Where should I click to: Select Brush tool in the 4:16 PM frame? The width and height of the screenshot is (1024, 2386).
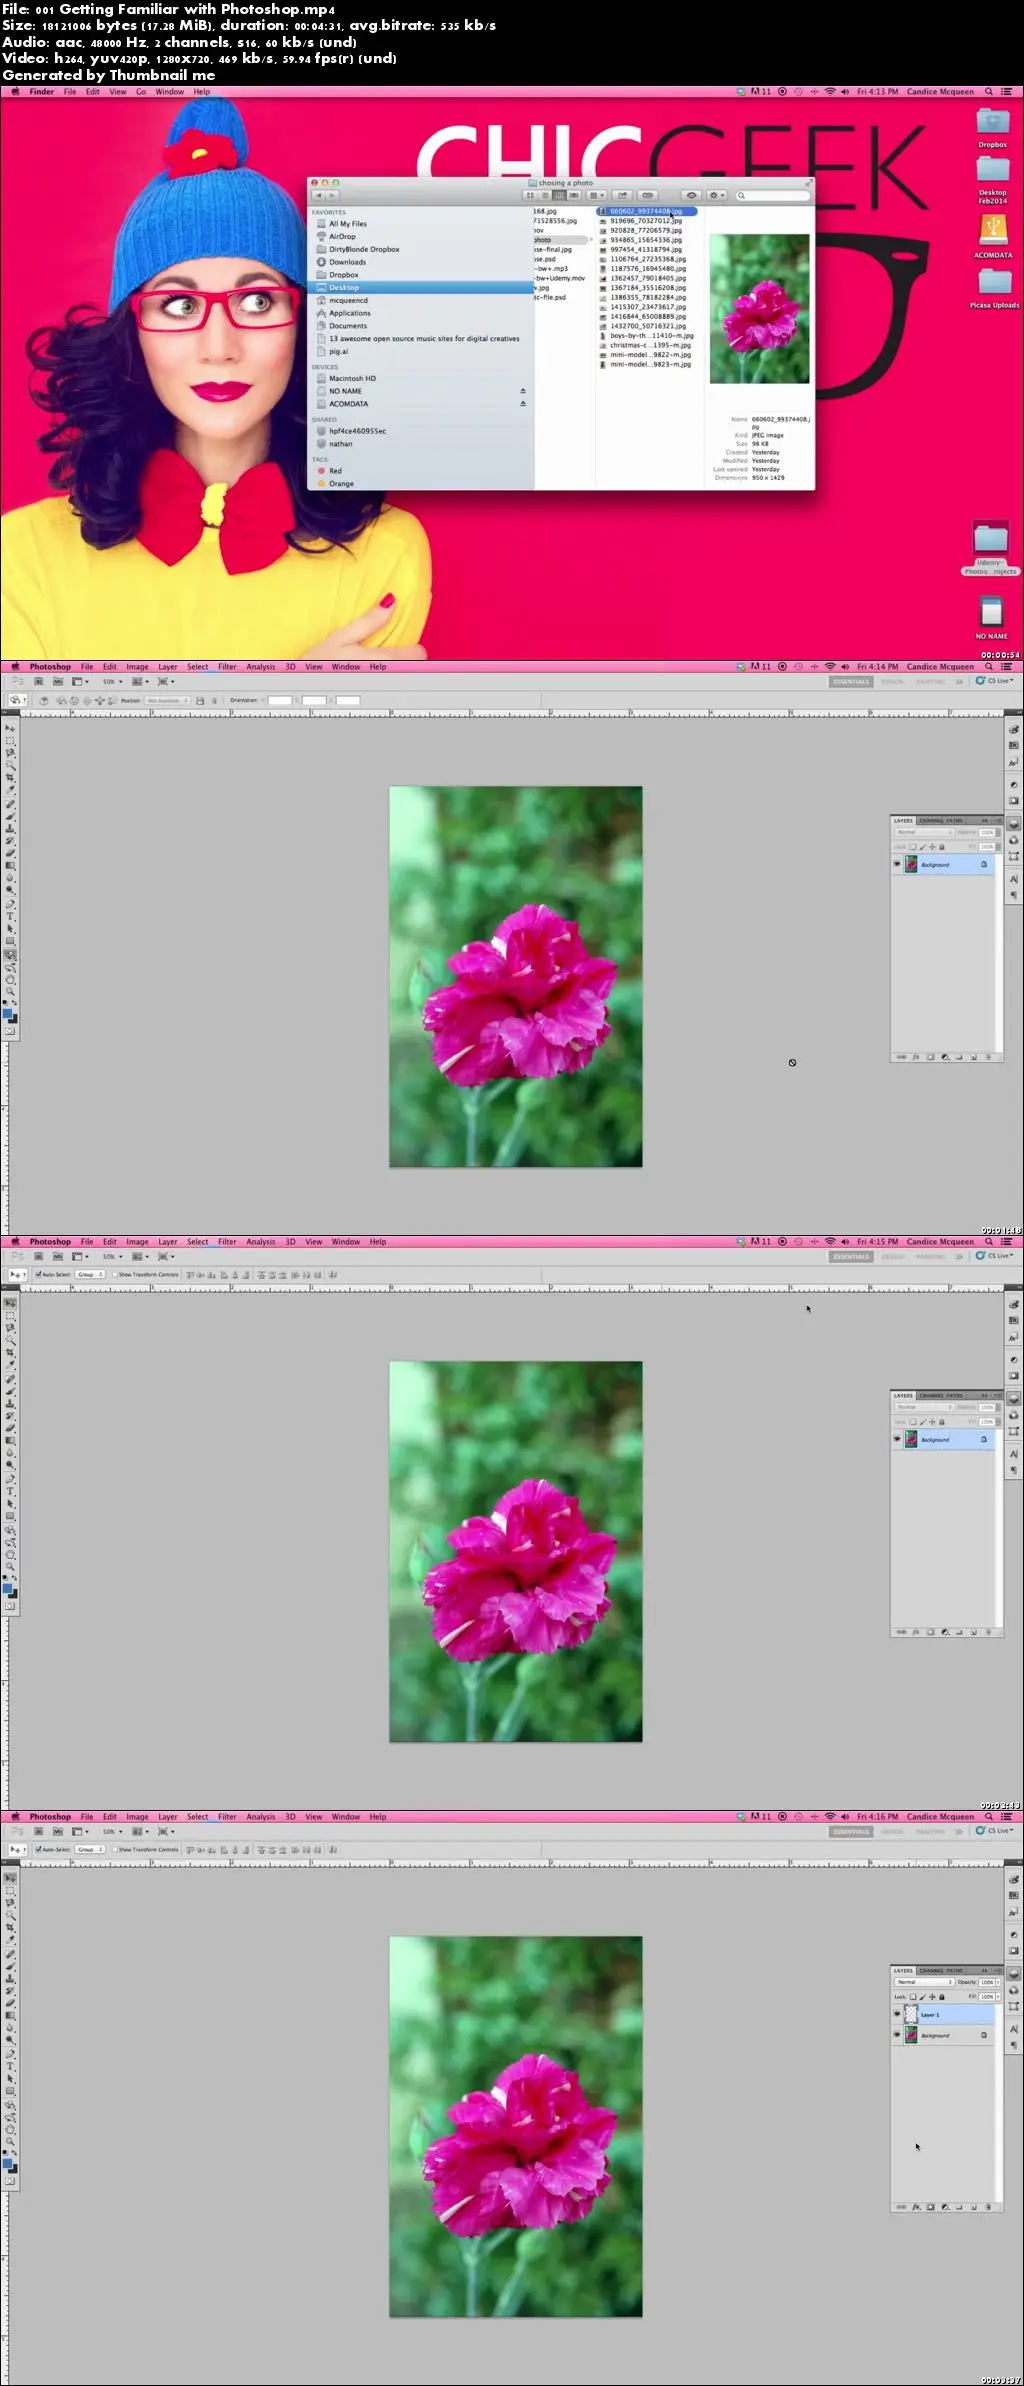click(10, 1966)
